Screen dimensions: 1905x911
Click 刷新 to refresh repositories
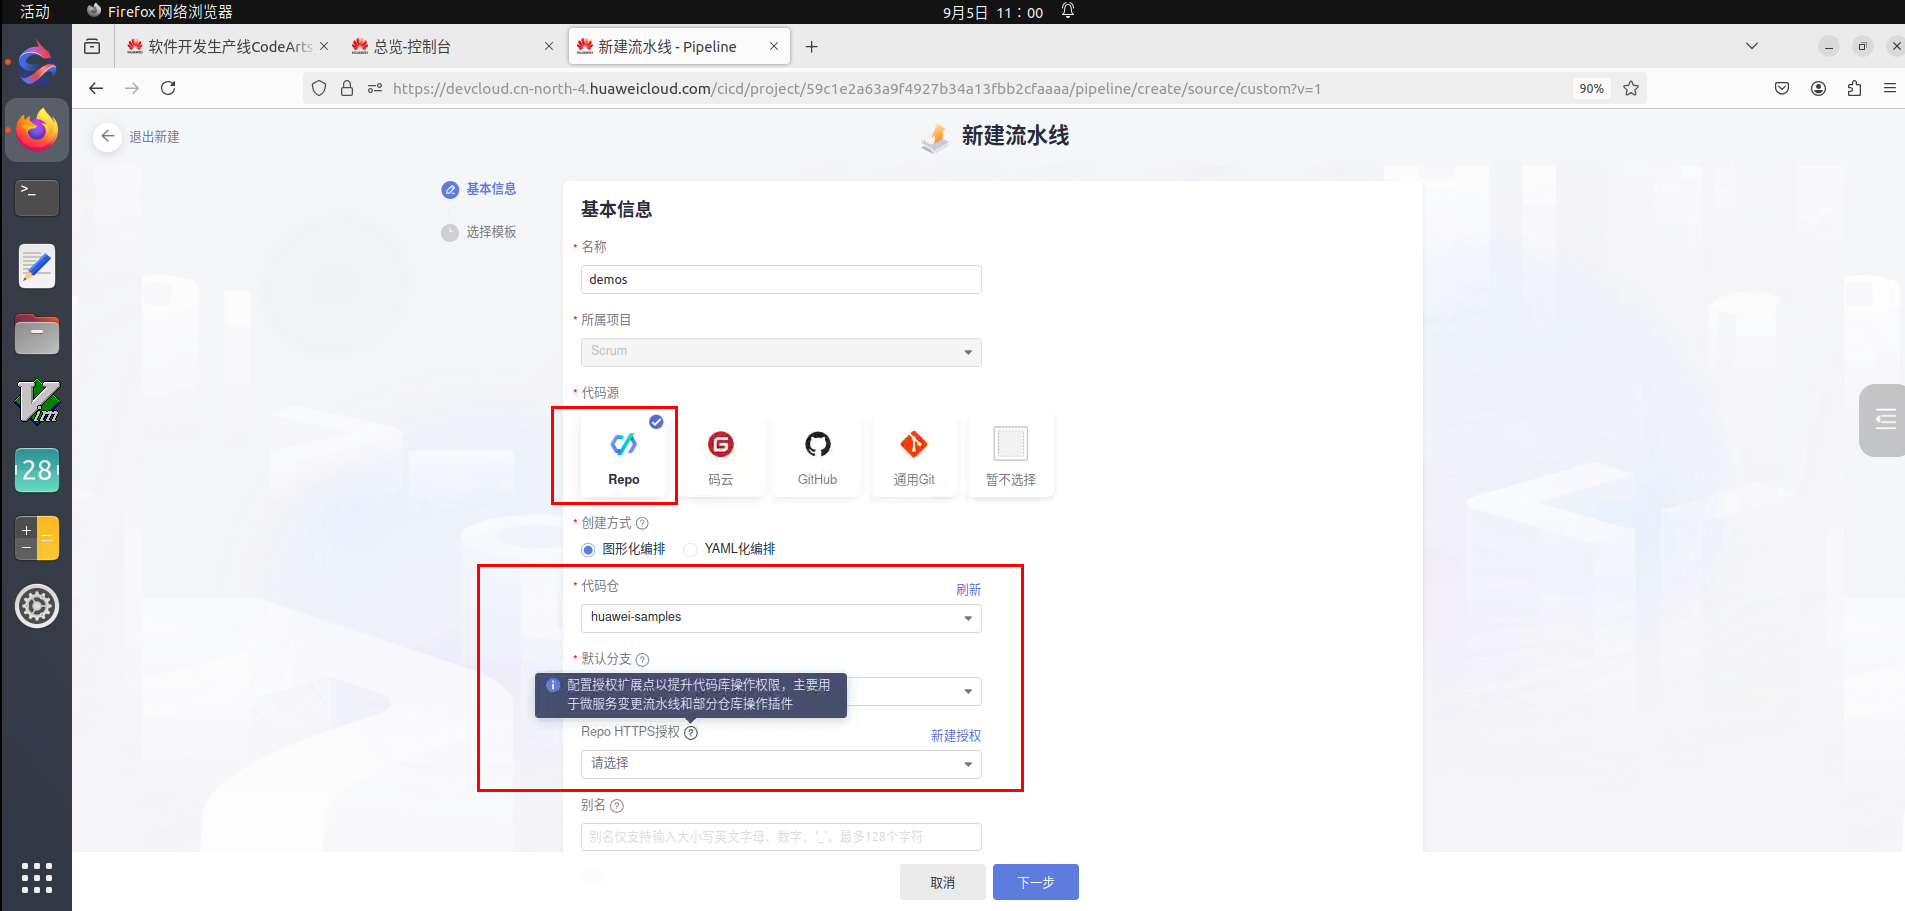click(968, 590)
